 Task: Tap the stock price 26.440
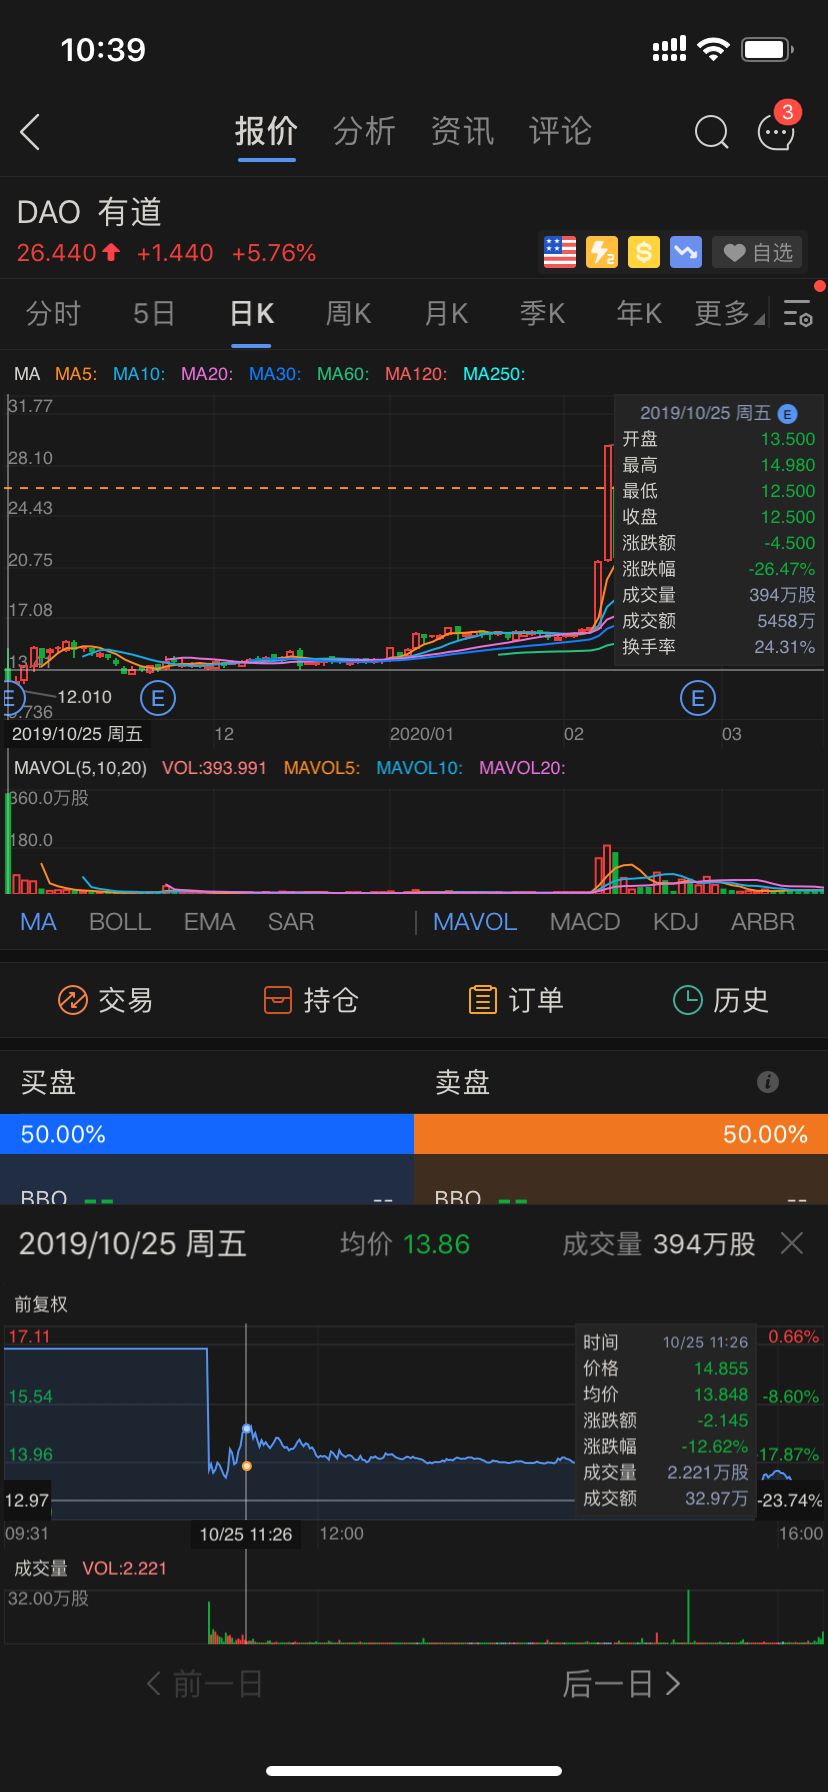click(x=57, y=253)
